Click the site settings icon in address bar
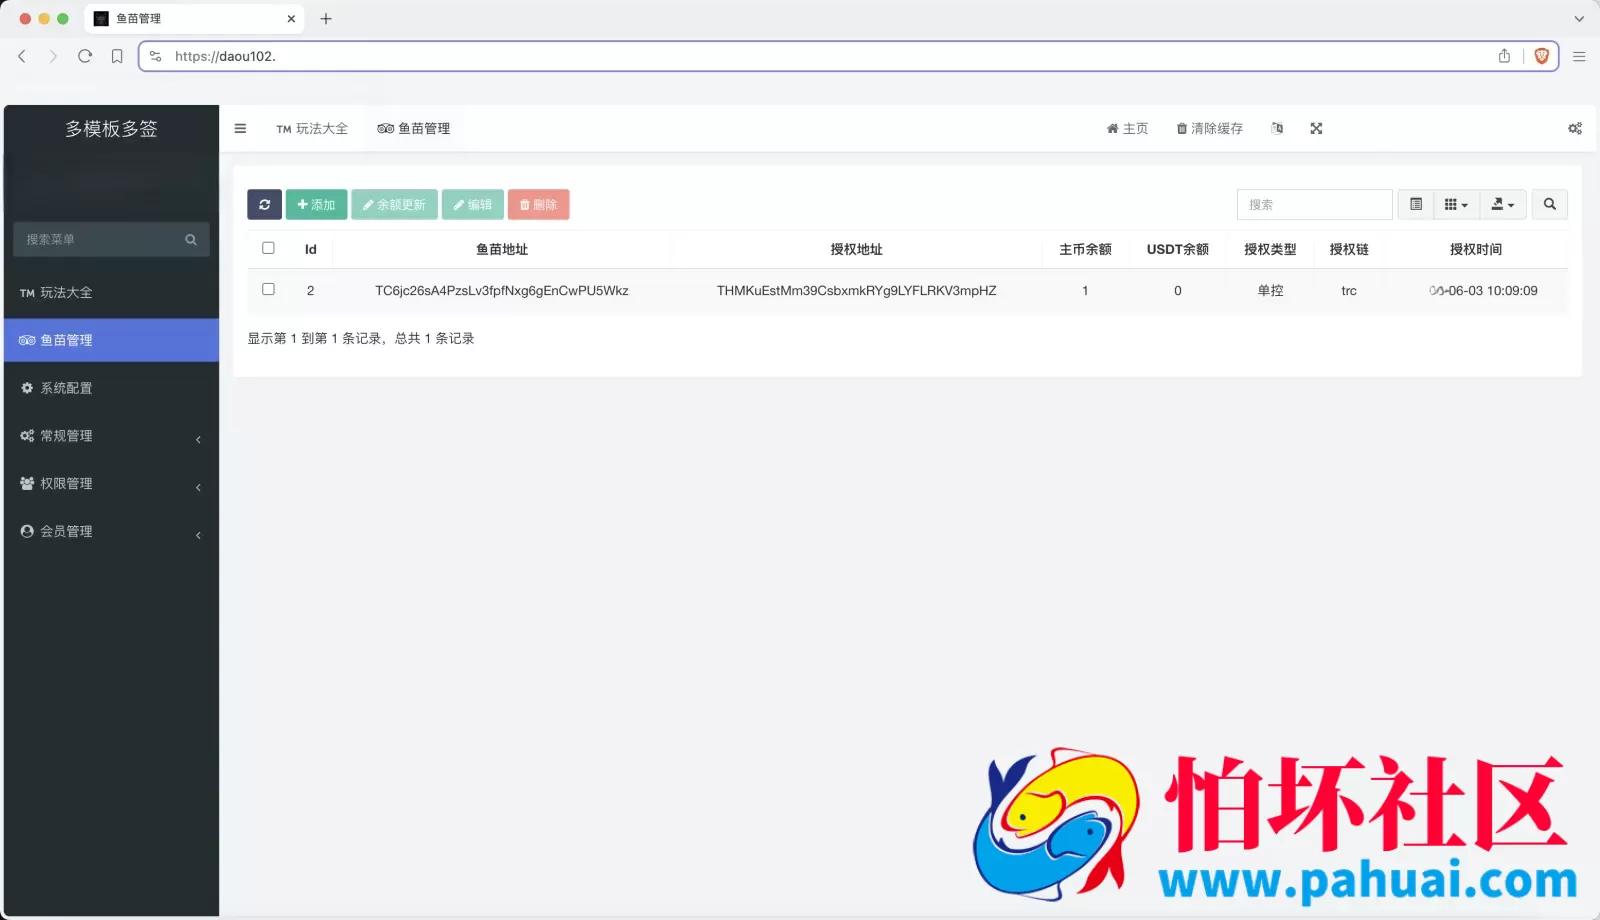The width and height of the screenshot is (1600, 920). [155, 56]
